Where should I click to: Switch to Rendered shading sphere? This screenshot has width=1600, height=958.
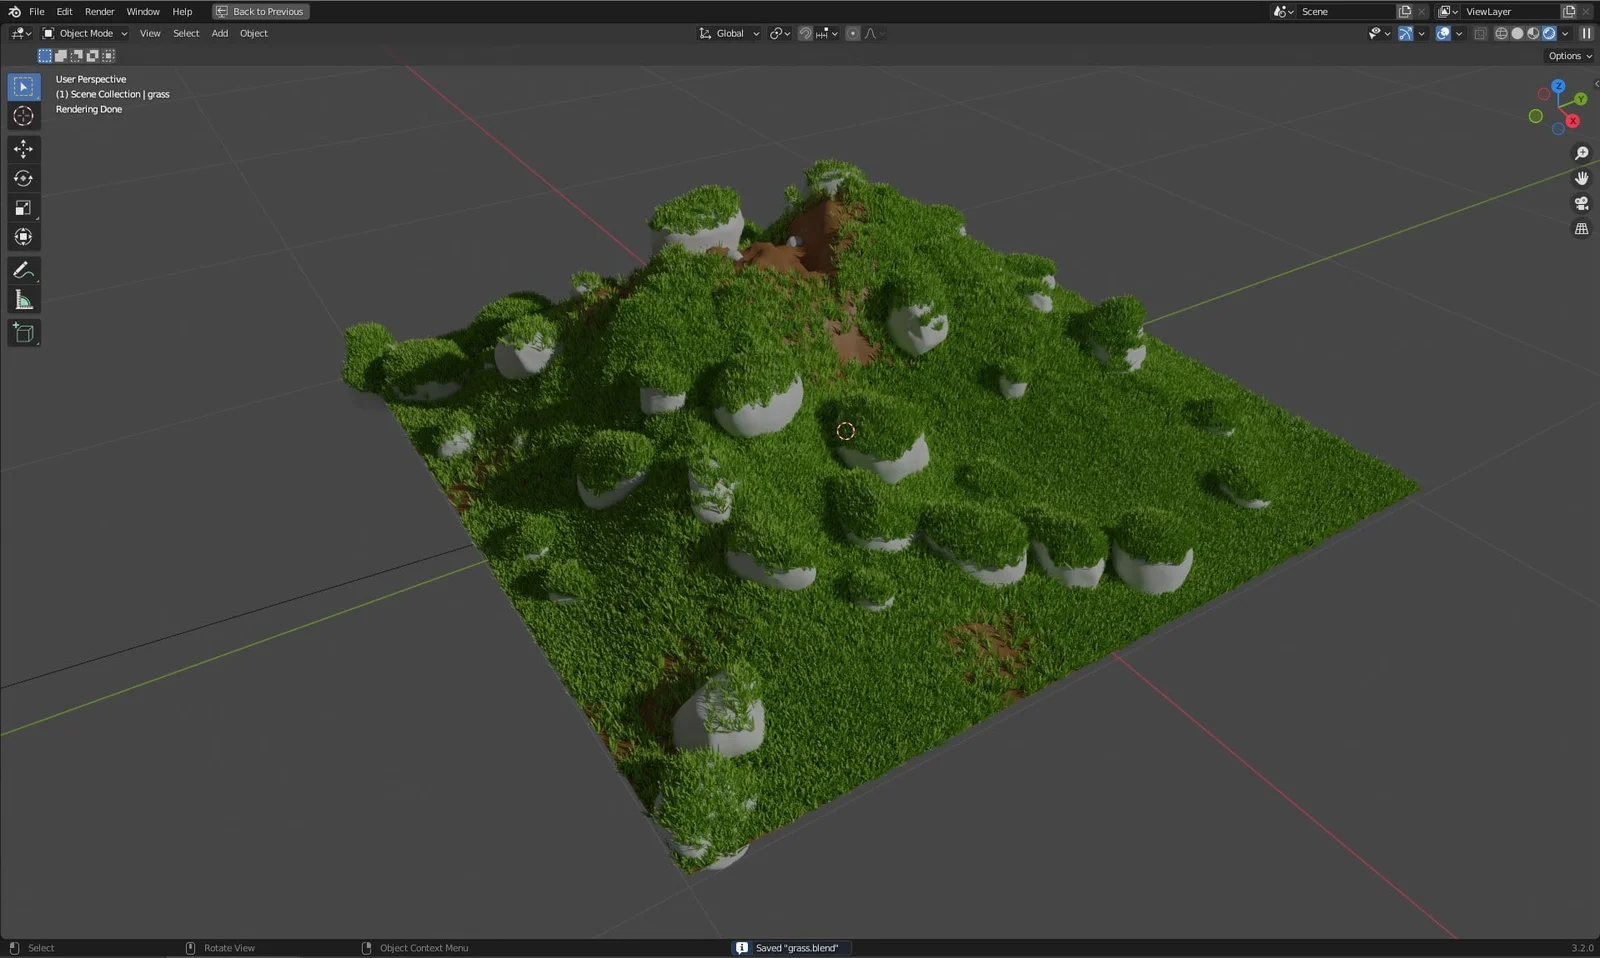(x=1548, y=33)
